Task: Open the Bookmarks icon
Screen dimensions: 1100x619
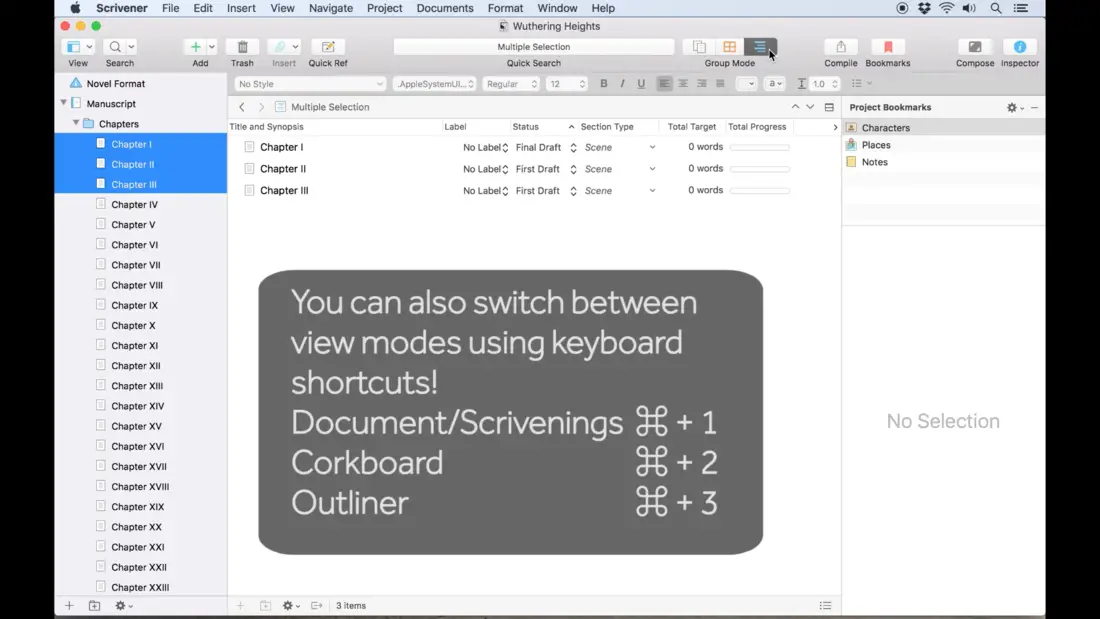Action: tap(888, 47)
